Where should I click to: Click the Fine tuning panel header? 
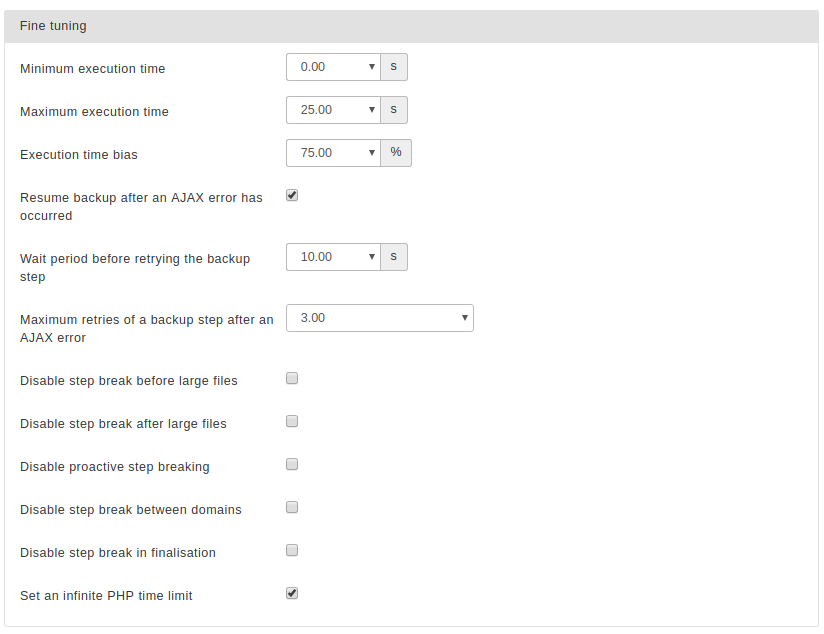411,26
